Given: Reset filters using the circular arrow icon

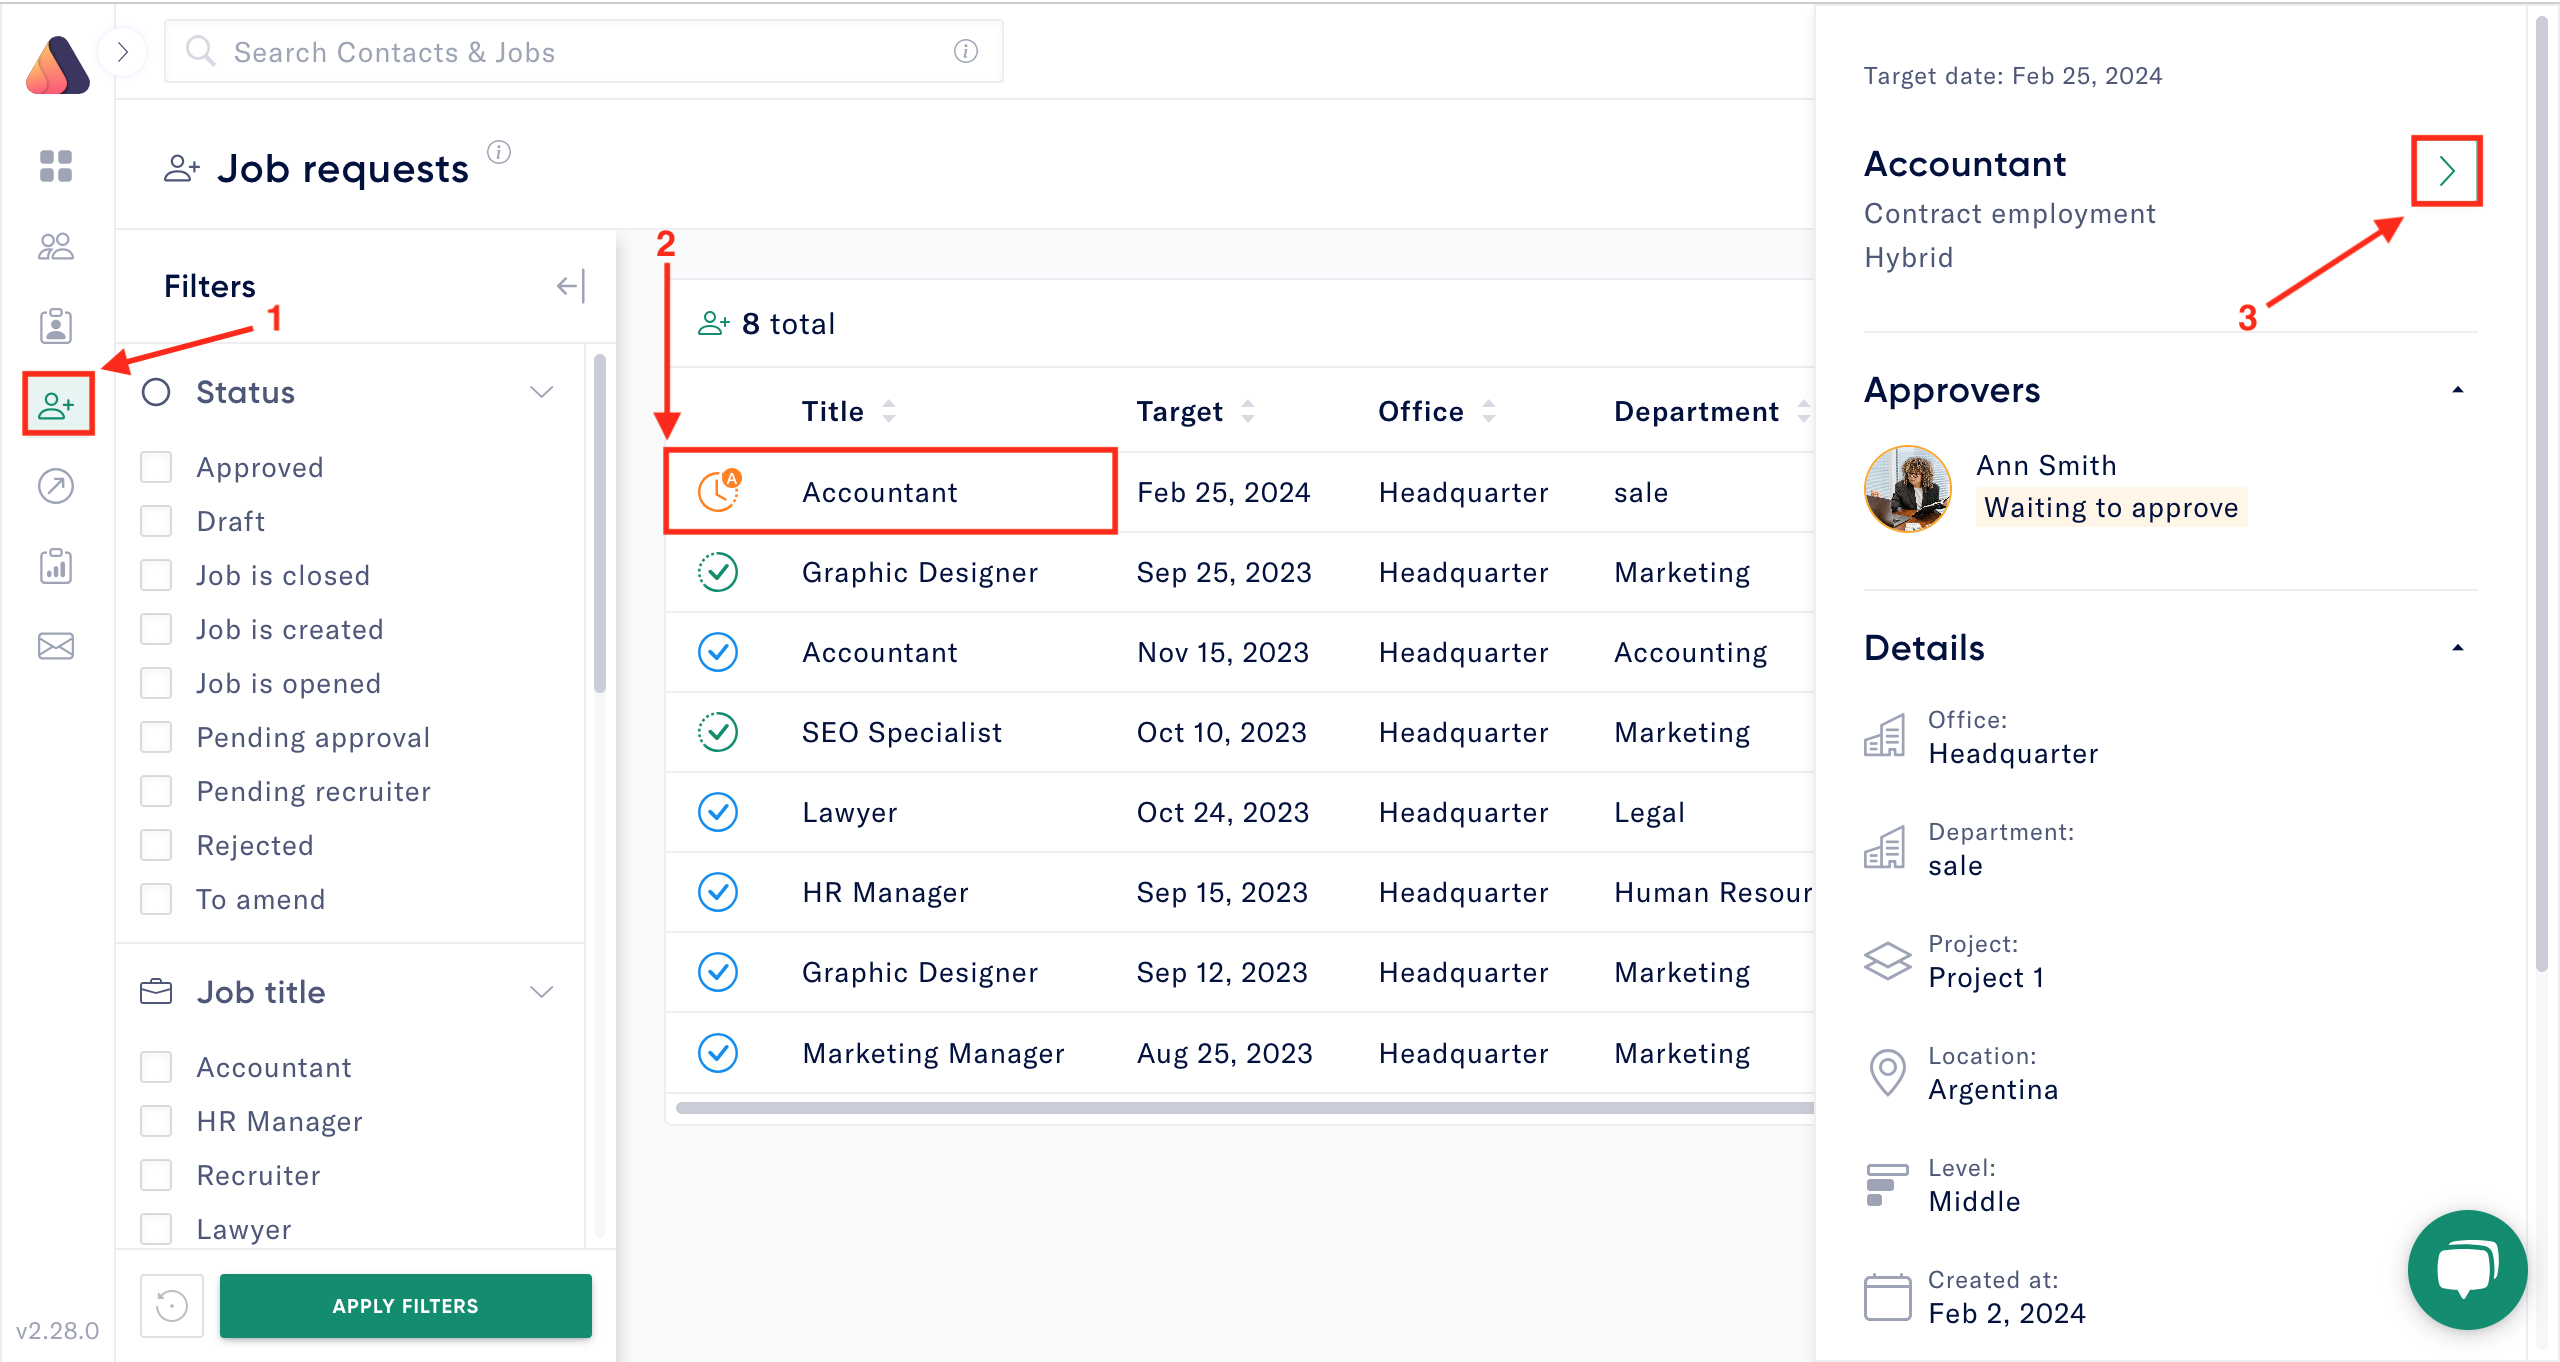Looking at the screenshot, I should (x=171, y=1306).
